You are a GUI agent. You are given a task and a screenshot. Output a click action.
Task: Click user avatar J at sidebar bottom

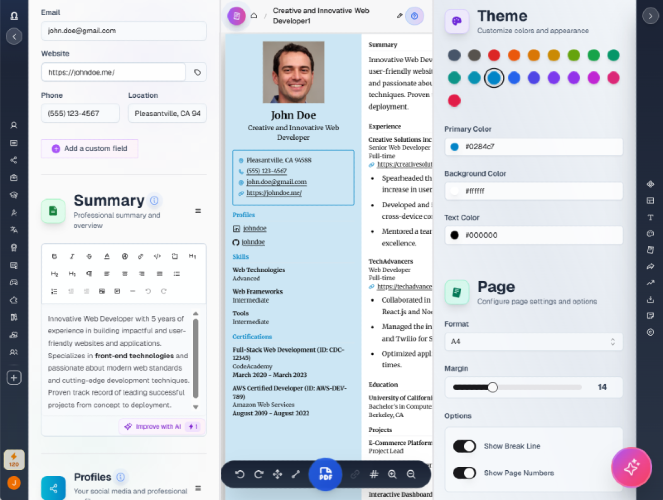click(14, 483)
